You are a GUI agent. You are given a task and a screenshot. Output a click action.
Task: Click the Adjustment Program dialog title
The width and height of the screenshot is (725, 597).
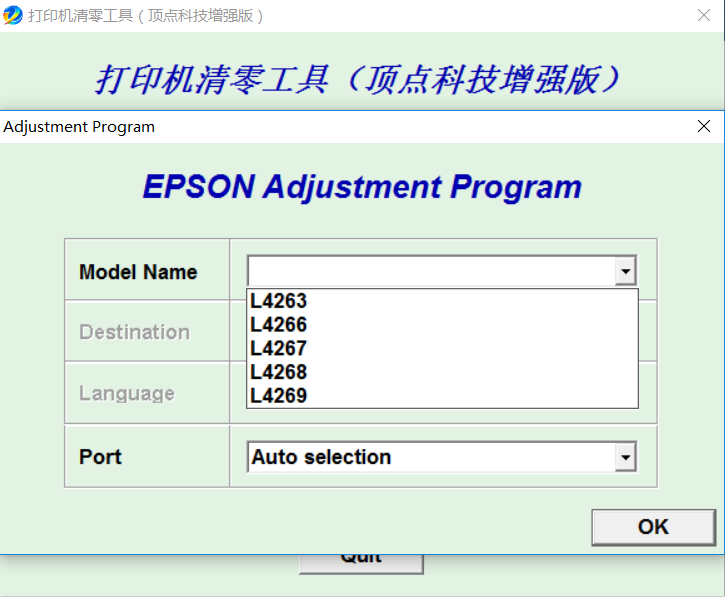79,127
